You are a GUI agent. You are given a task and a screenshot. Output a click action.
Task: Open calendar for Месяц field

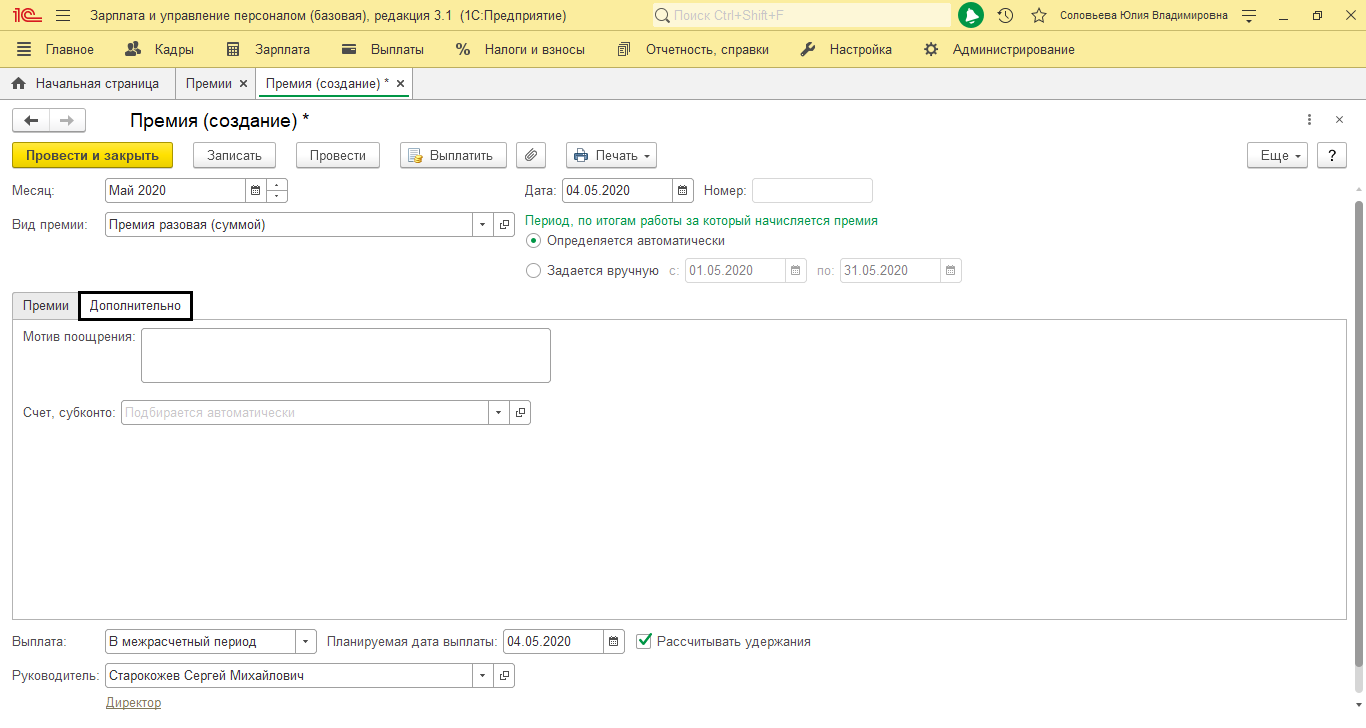point(255,190)
